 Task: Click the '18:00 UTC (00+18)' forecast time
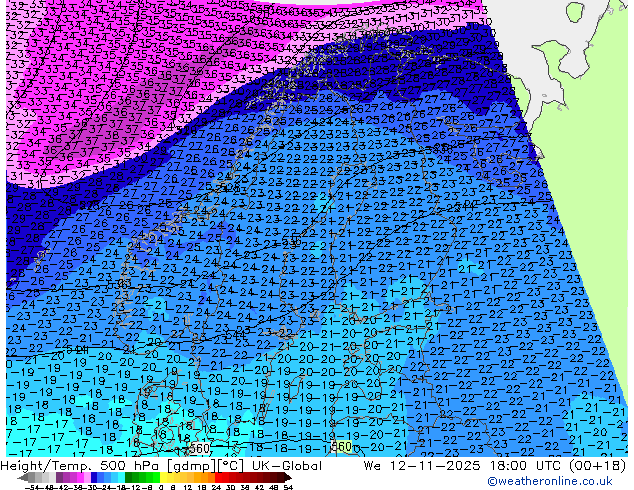coord(558,466)
